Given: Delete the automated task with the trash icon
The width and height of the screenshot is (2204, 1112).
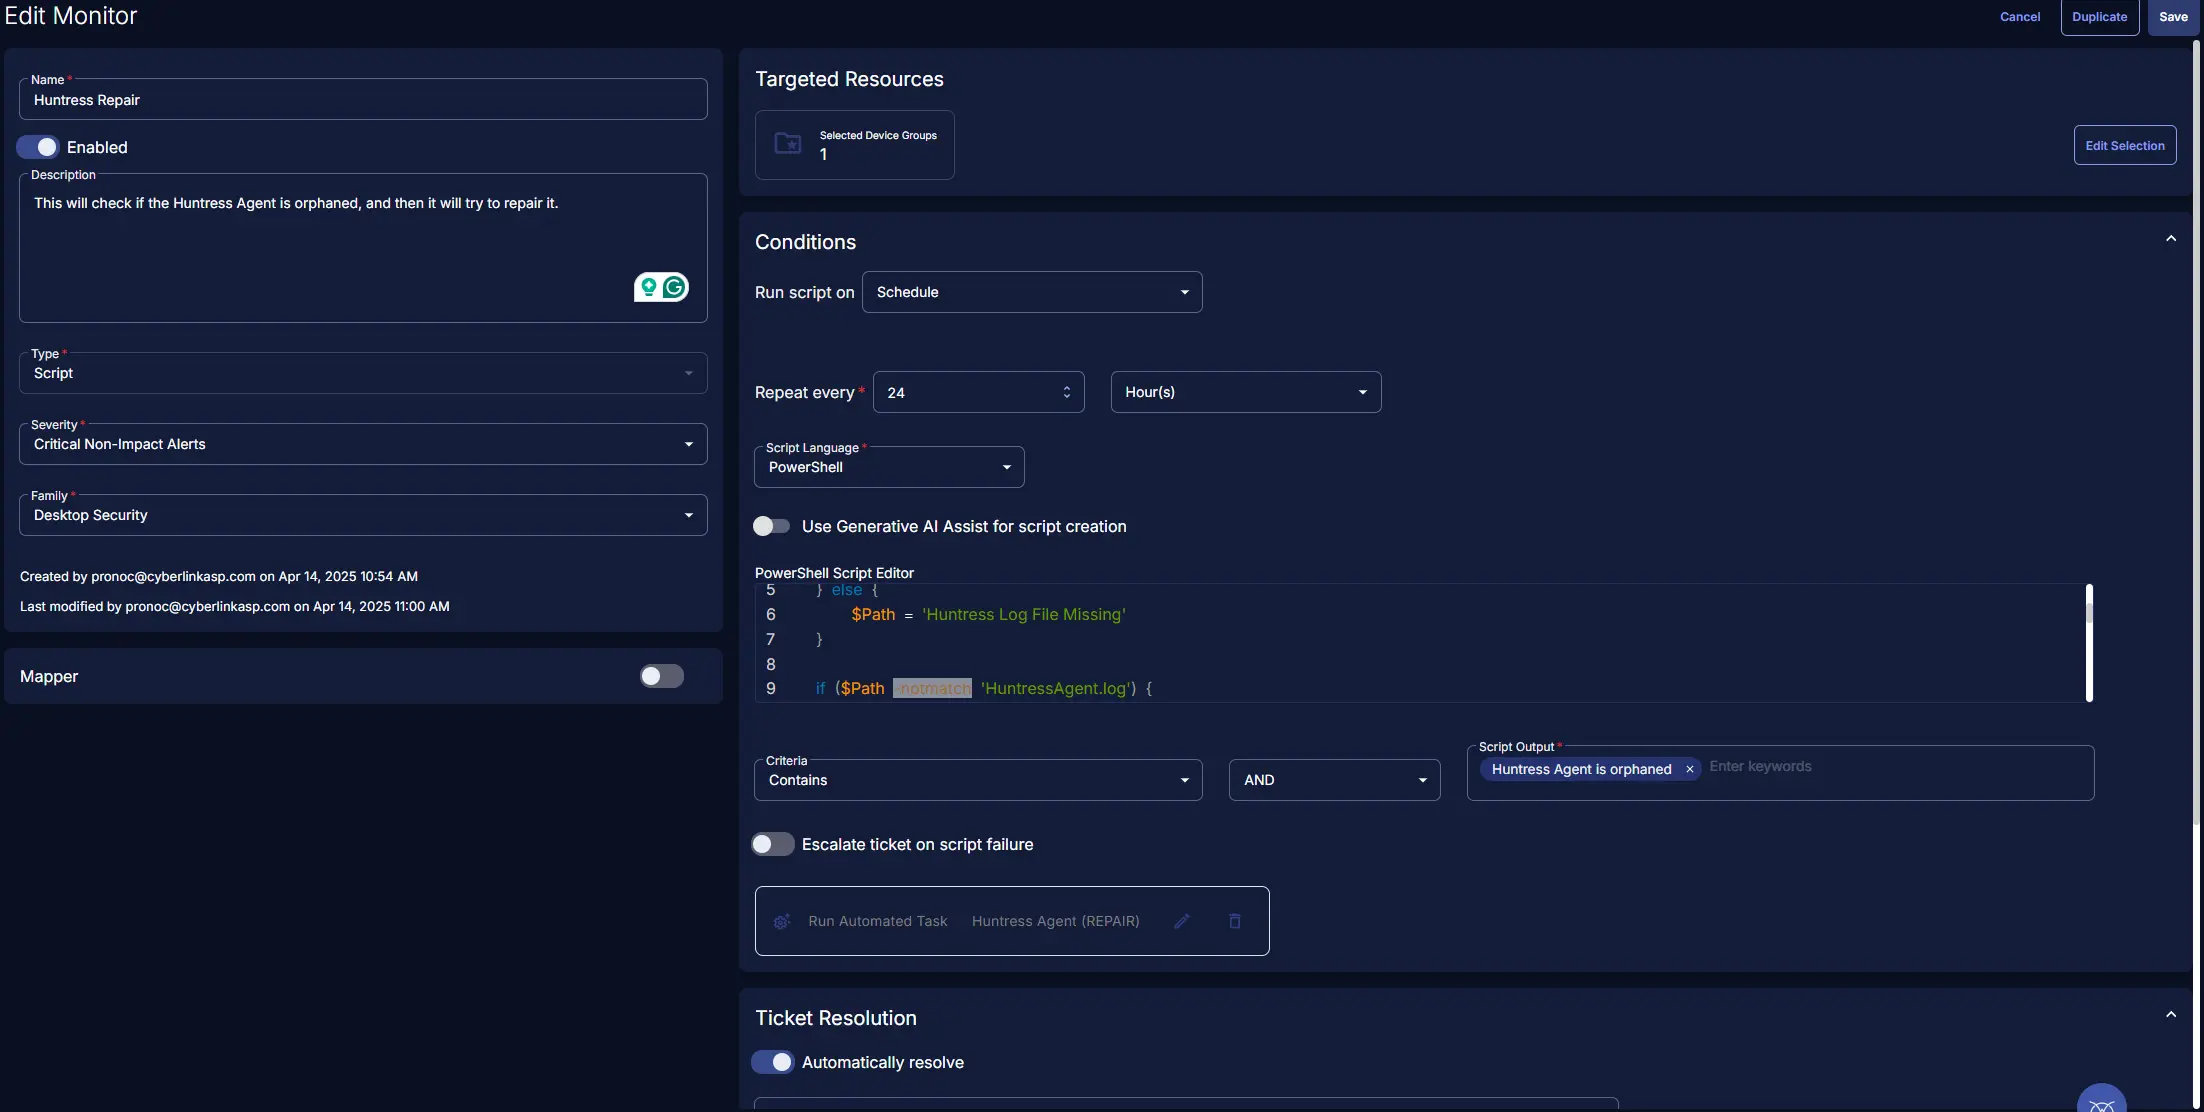Looking at the screenshot, I should (x=1234, y=921).
